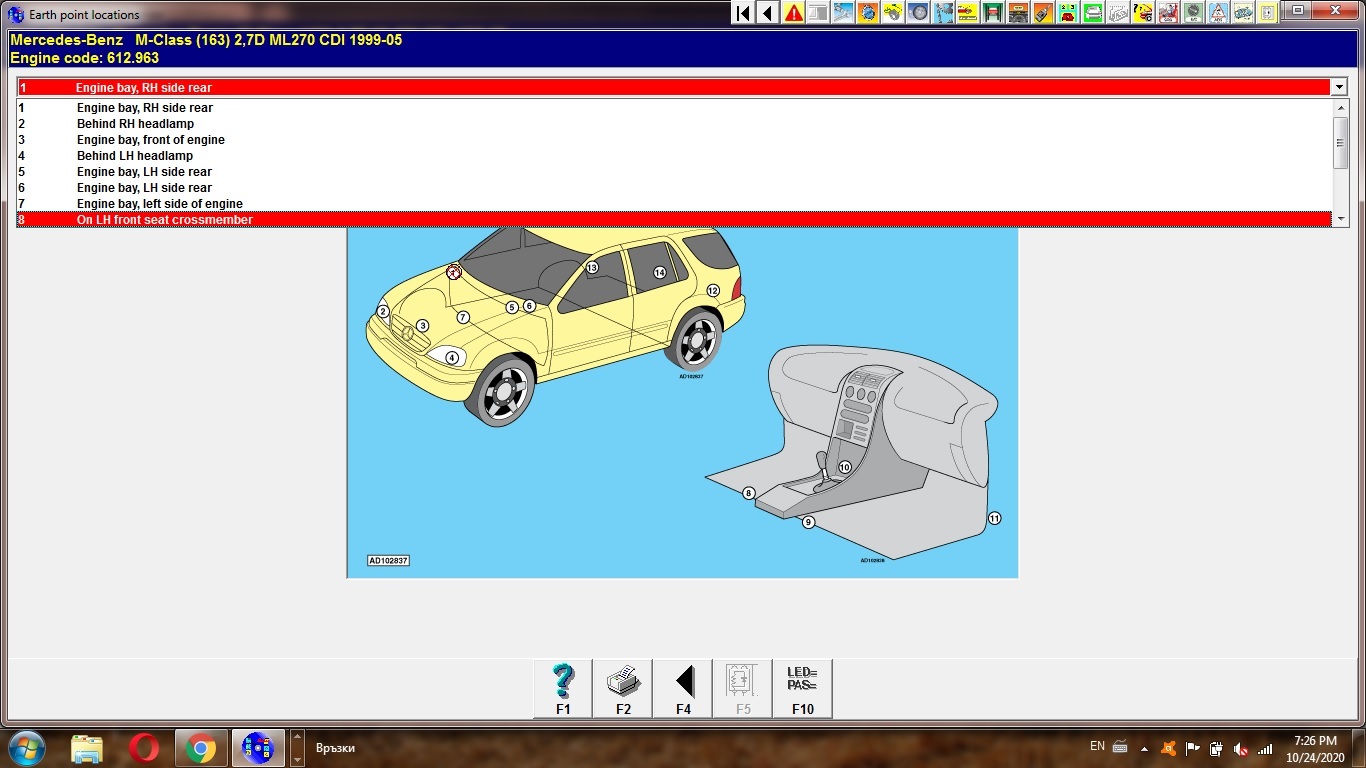Screen dimensions: 1366x768
Task: Open the Windows Start menu
Action: coord(27,748)
